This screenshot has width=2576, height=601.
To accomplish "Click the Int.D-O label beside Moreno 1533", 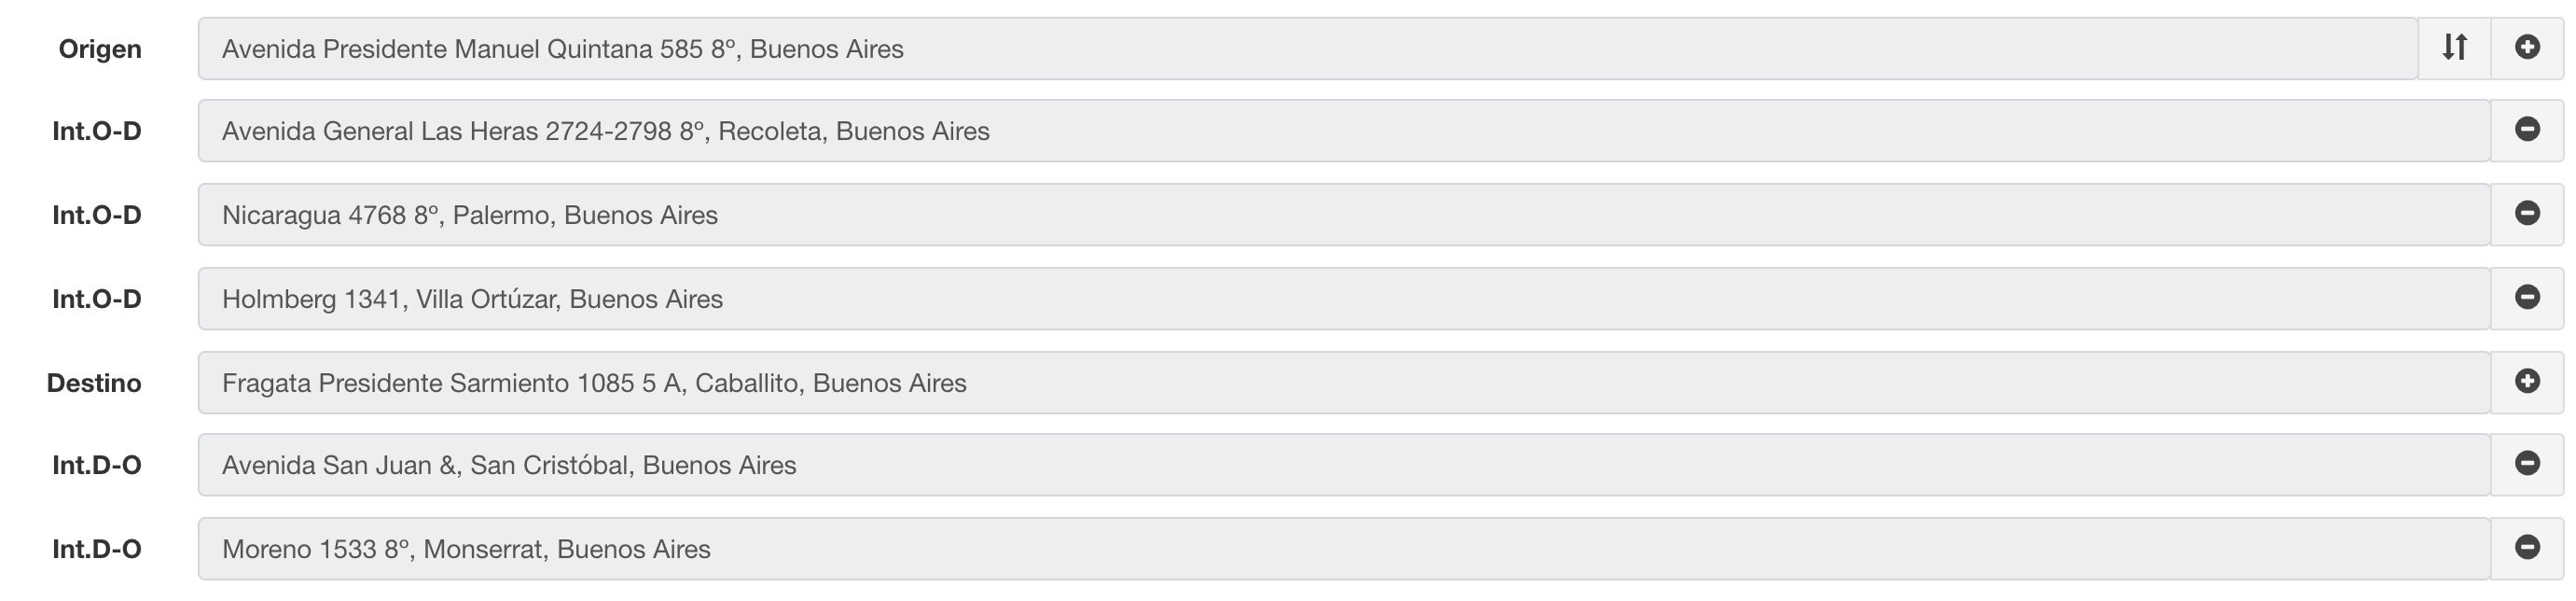I will coord(97,549).
